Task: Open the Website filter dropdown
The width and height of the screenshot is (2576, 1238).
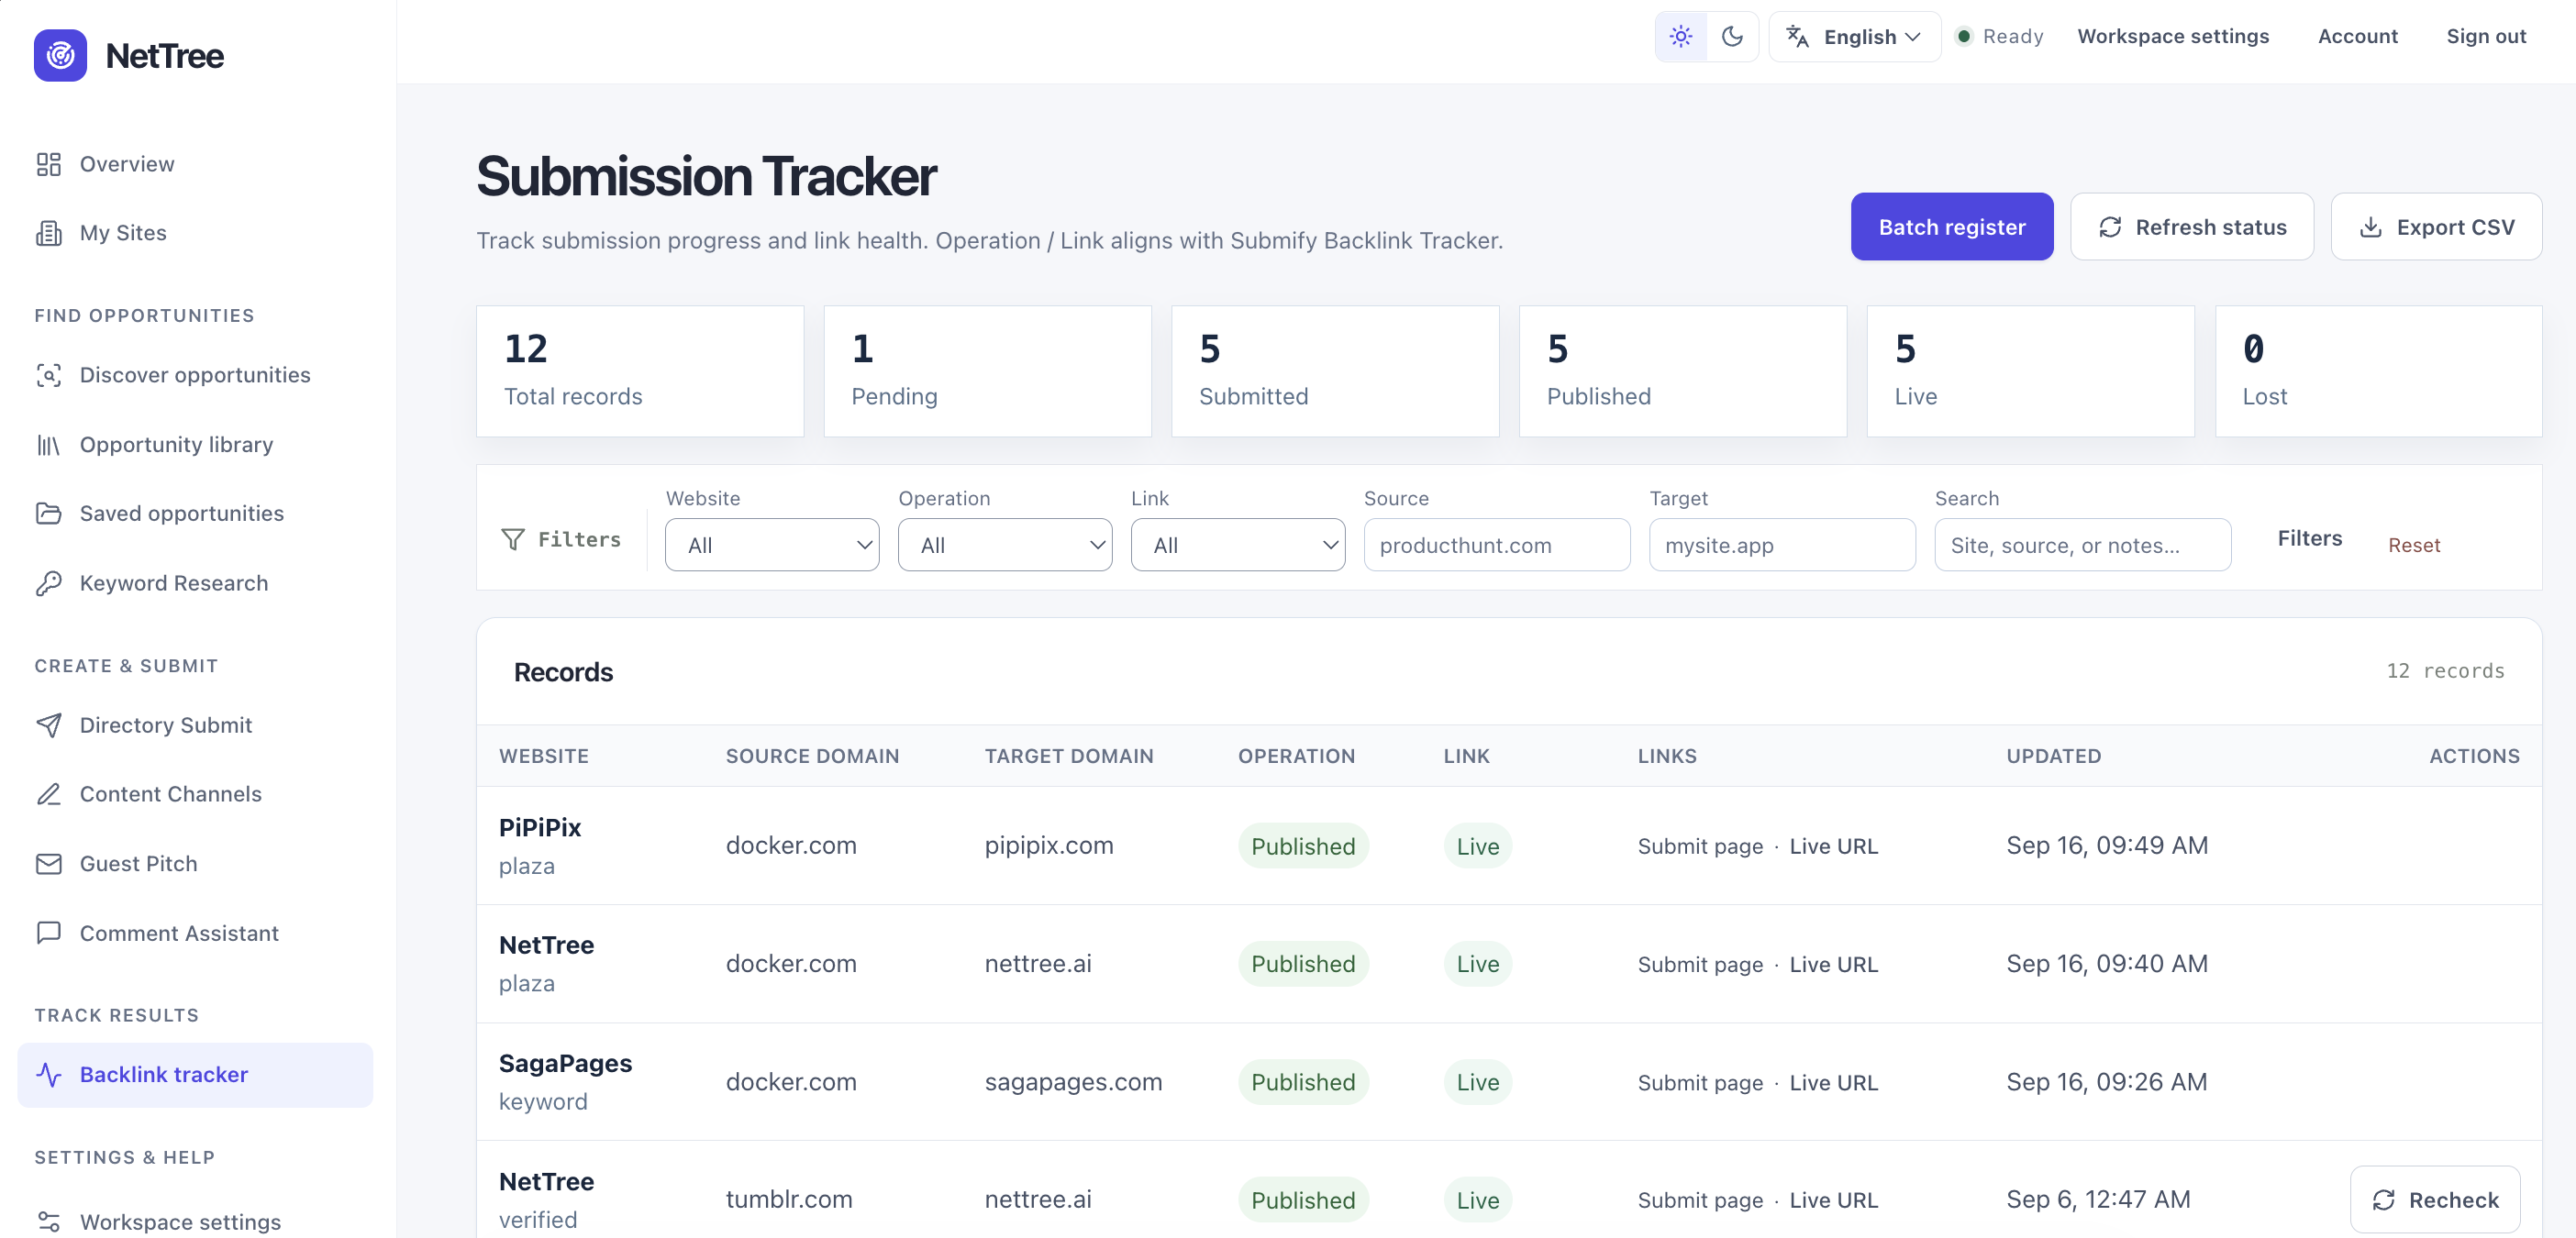Action: click(x=771, y=545)
